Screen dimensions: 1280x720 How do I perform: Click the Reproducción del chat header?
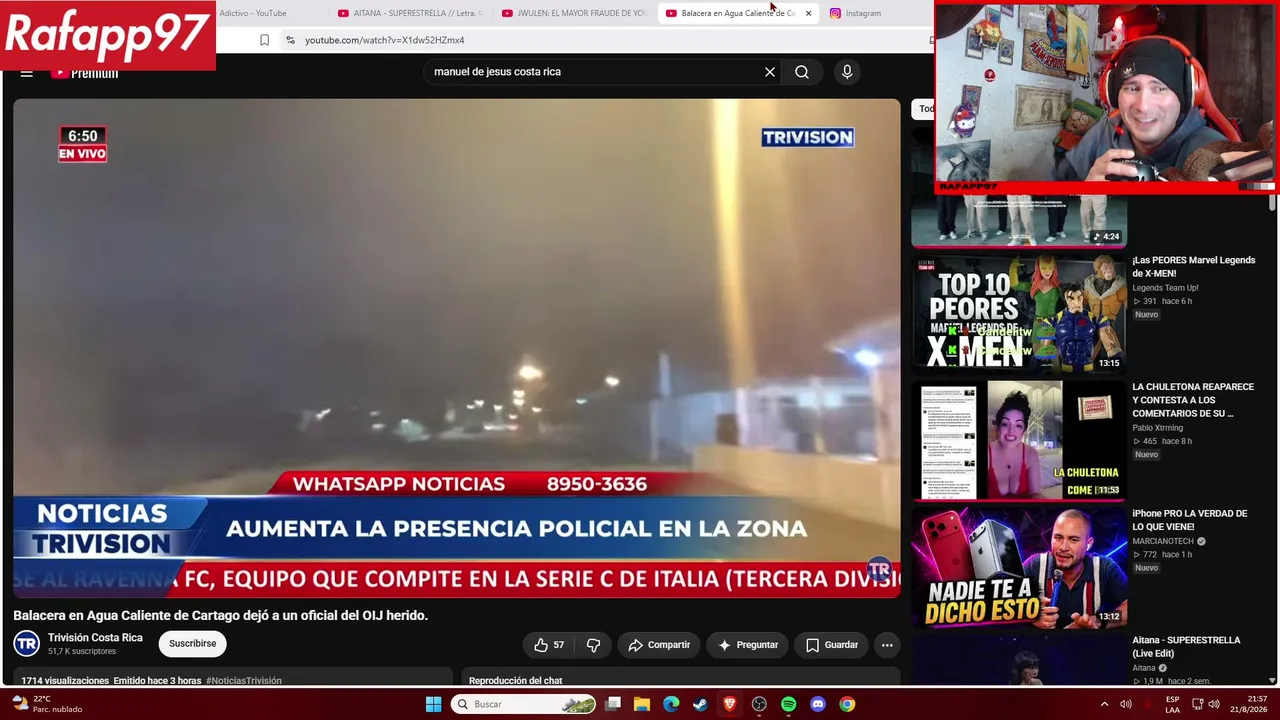coord(516,681)
